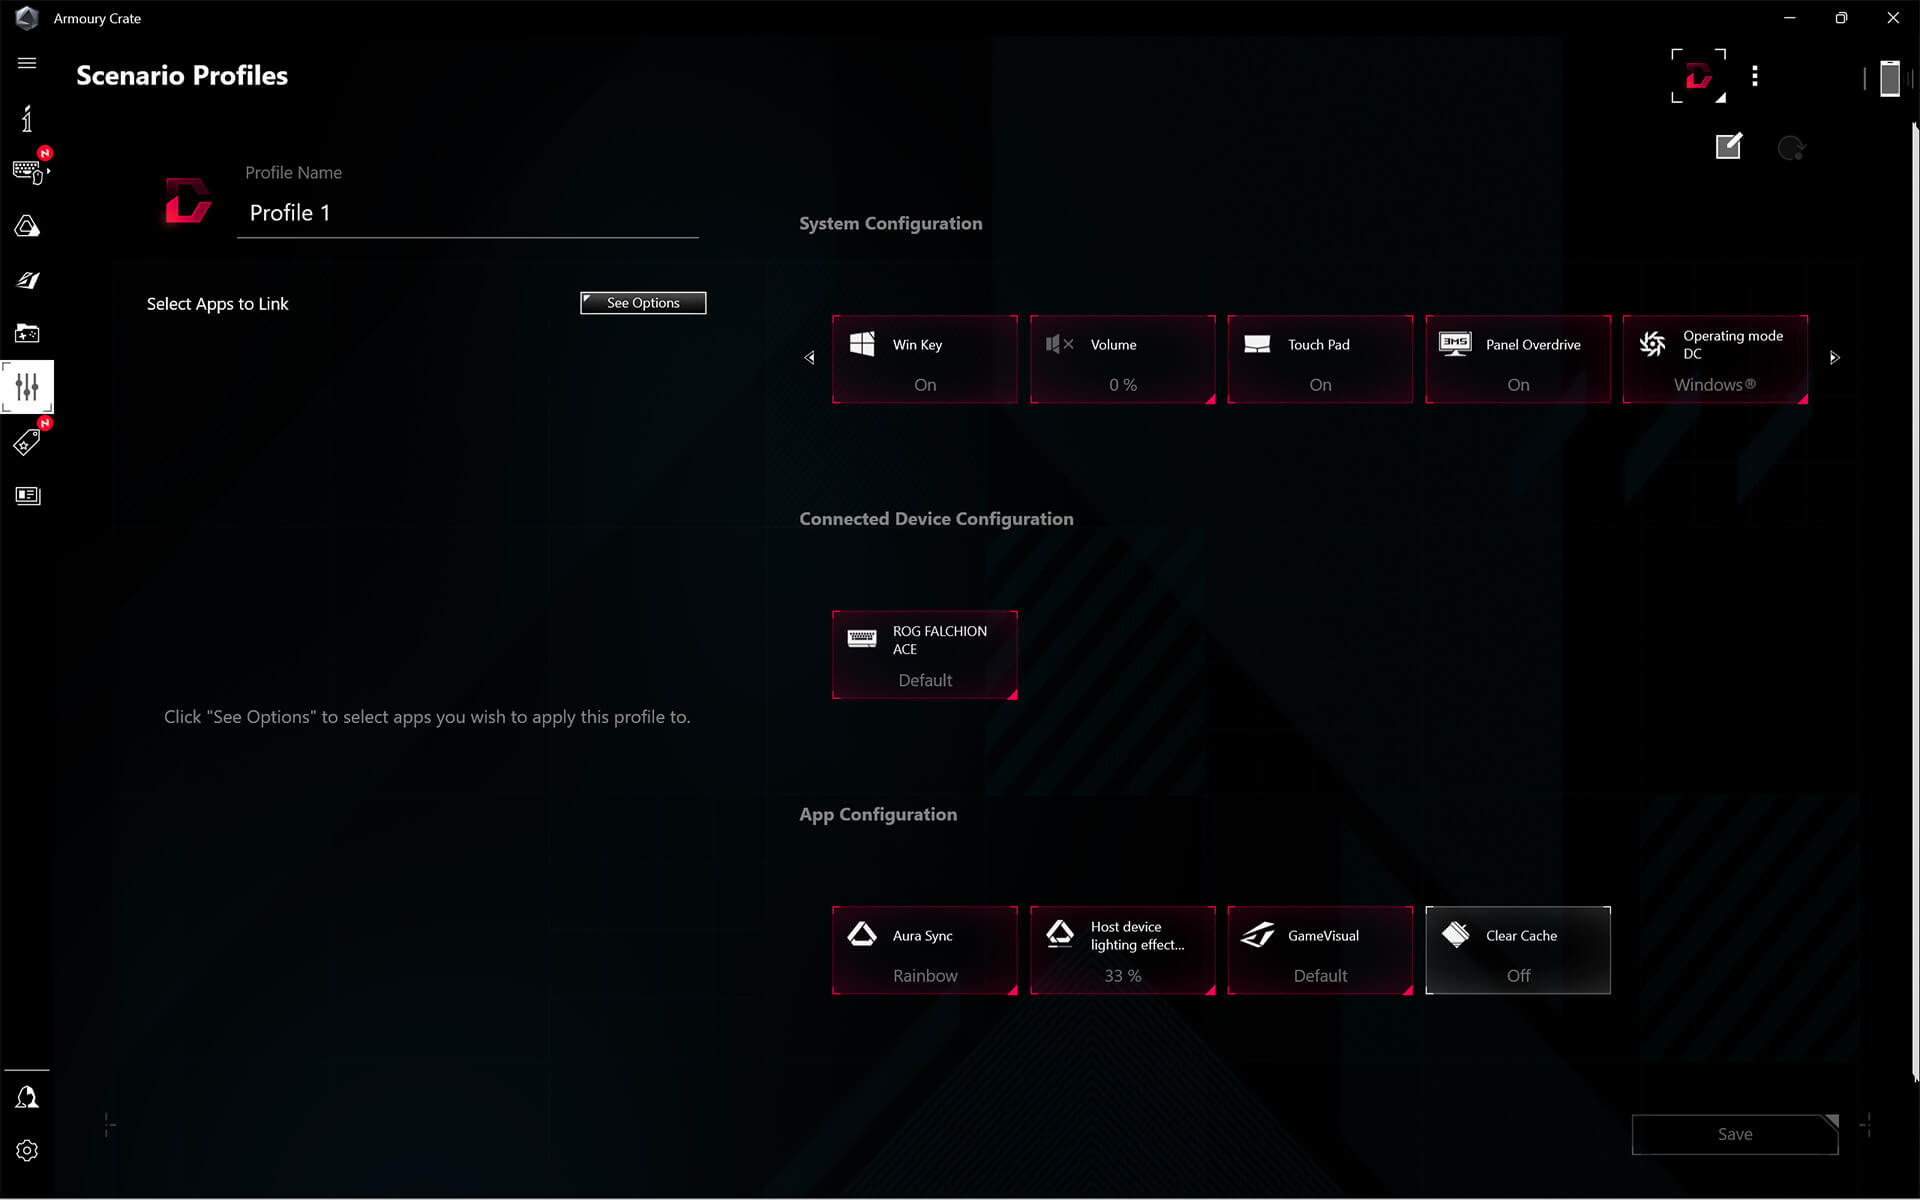Click Save to apply profile settings
This screenshot has width=1920, height=1200.
click(x=1733, y=1134)
